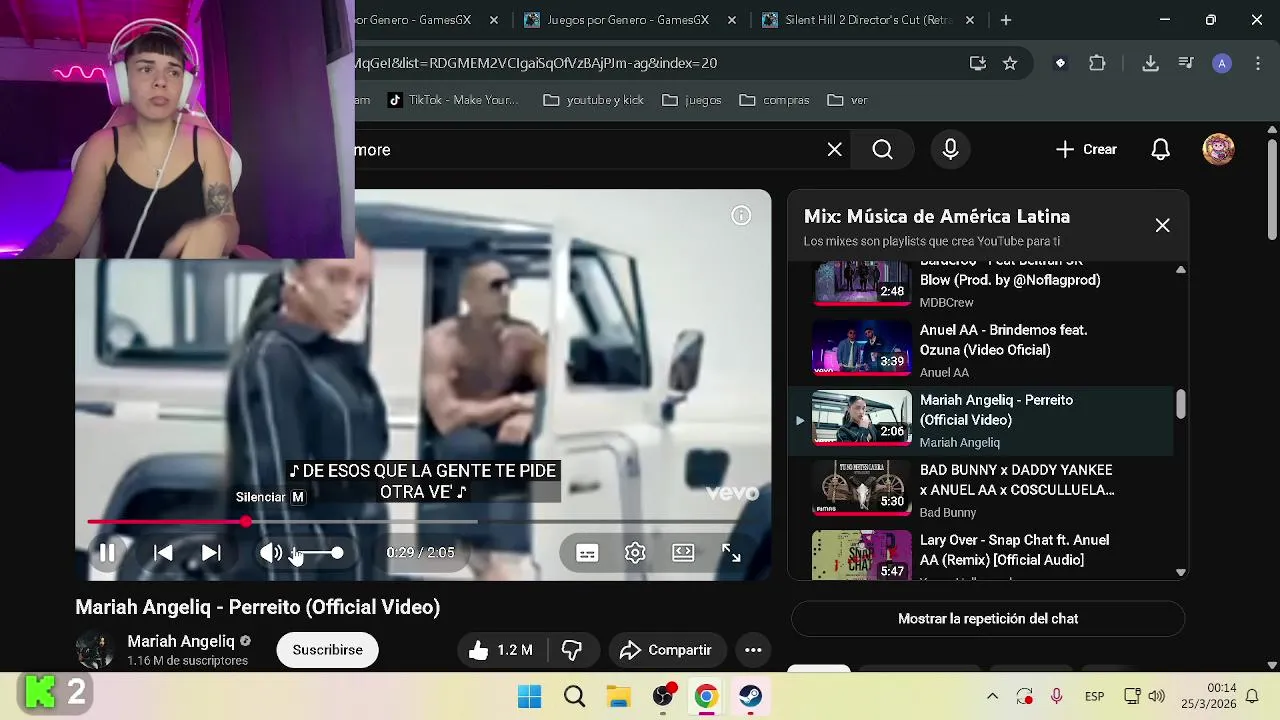Open the ESP language switcher
The height and width of the screenshot is (720, 1280).
coord(1094,696)
